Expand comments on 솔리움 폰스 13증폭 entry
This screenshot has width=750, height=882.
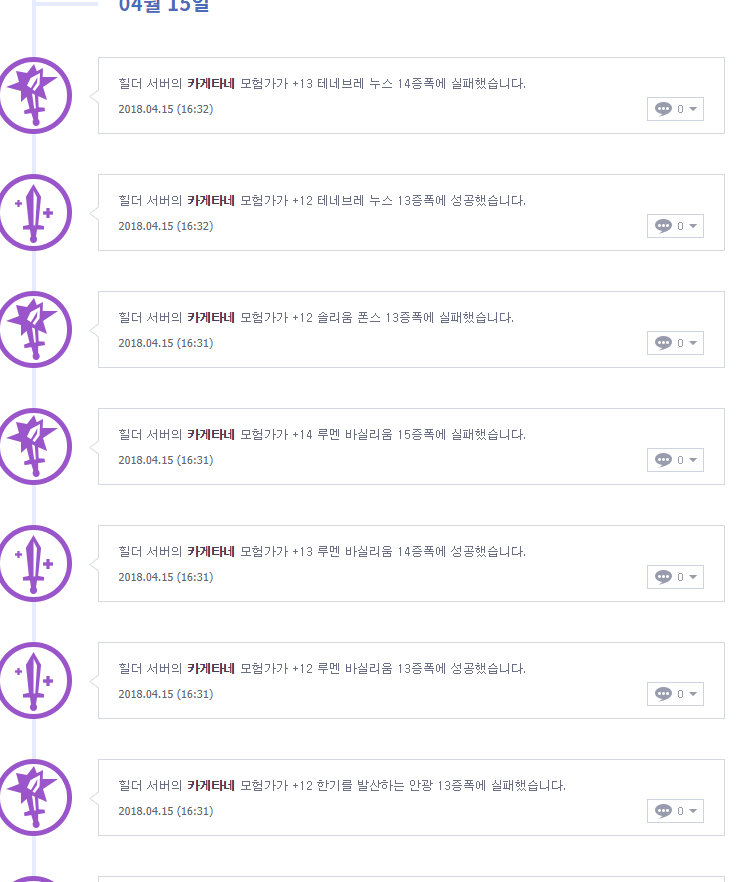[675, 343]
